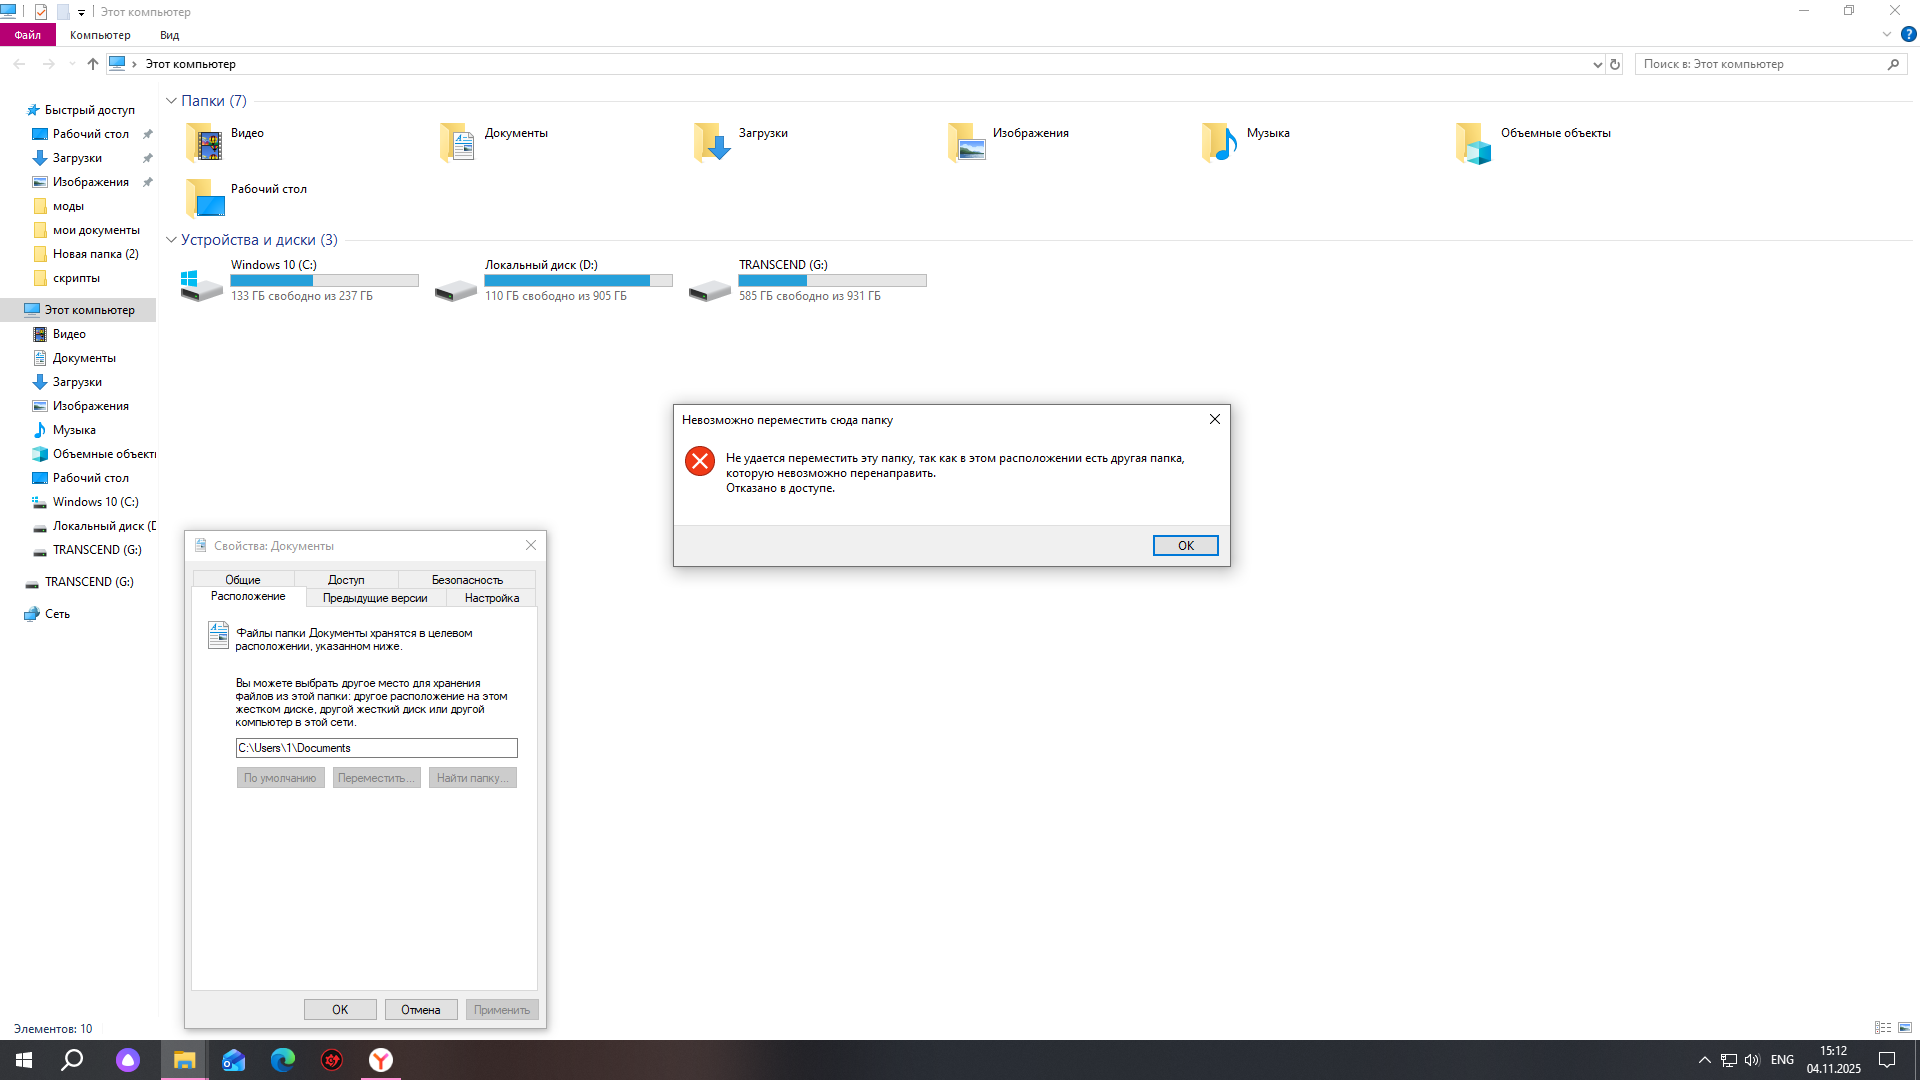Image resolution: width=1920 pixels, height=1080 pixels.
Task: Click the up-arrow navigation icon
Action: (93, 64)
